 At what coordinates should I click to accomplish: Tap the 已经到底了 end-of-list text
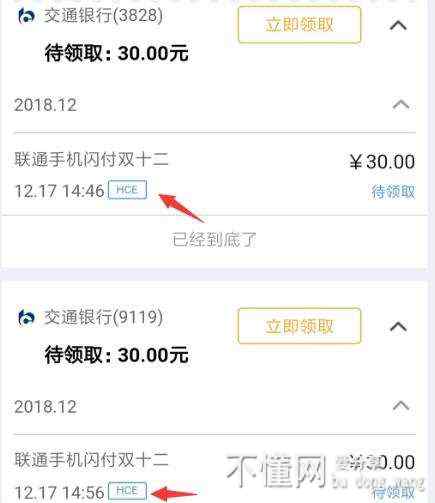[x=214, y=239]
